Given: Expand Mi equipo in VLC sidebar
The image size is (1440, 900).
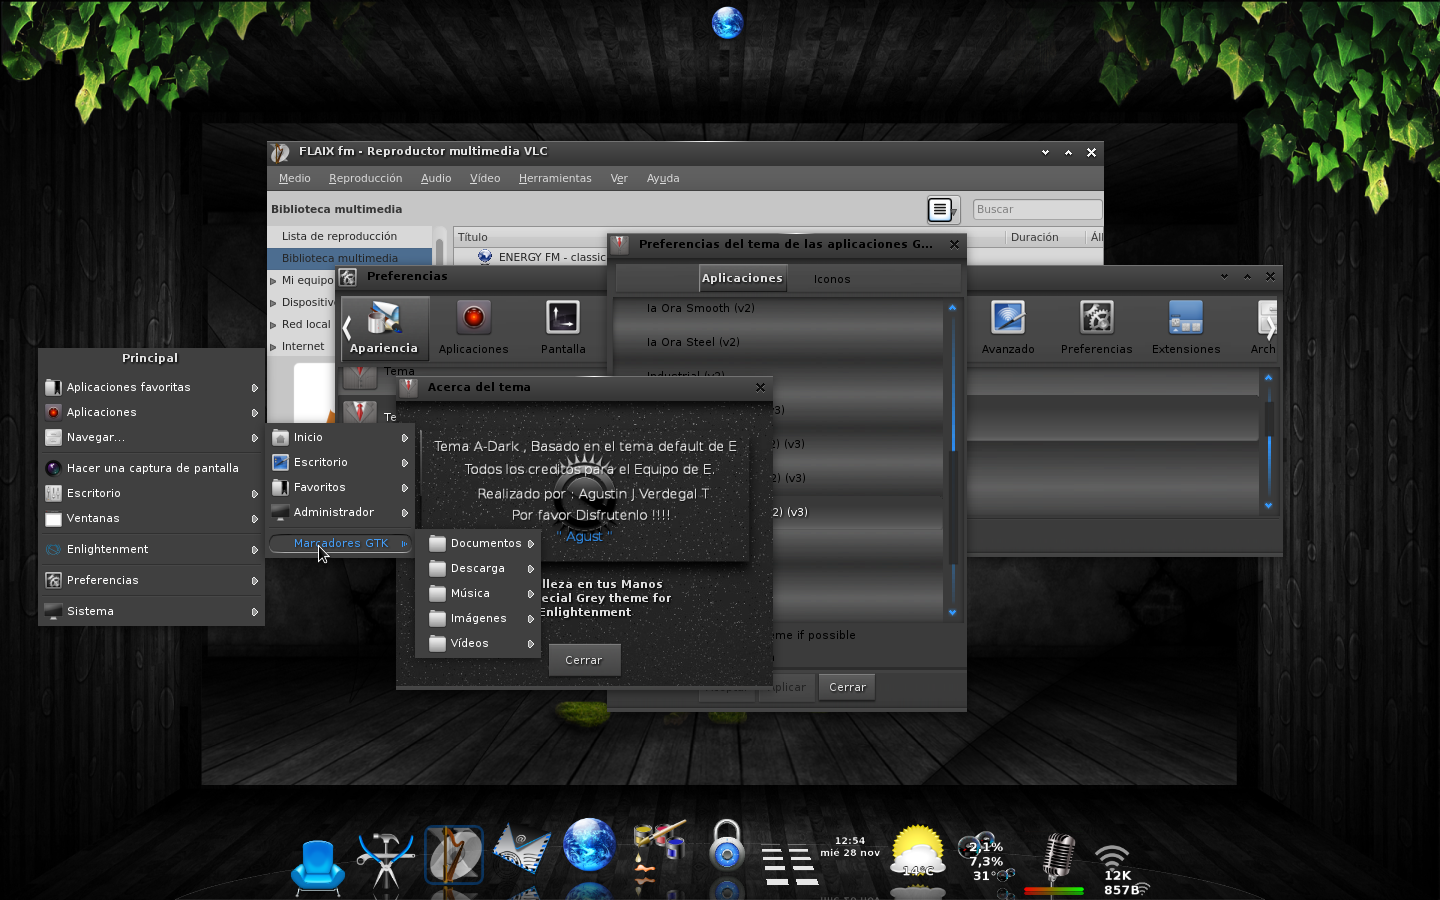Looking at the screenshot, I should [x=273, y=281].
